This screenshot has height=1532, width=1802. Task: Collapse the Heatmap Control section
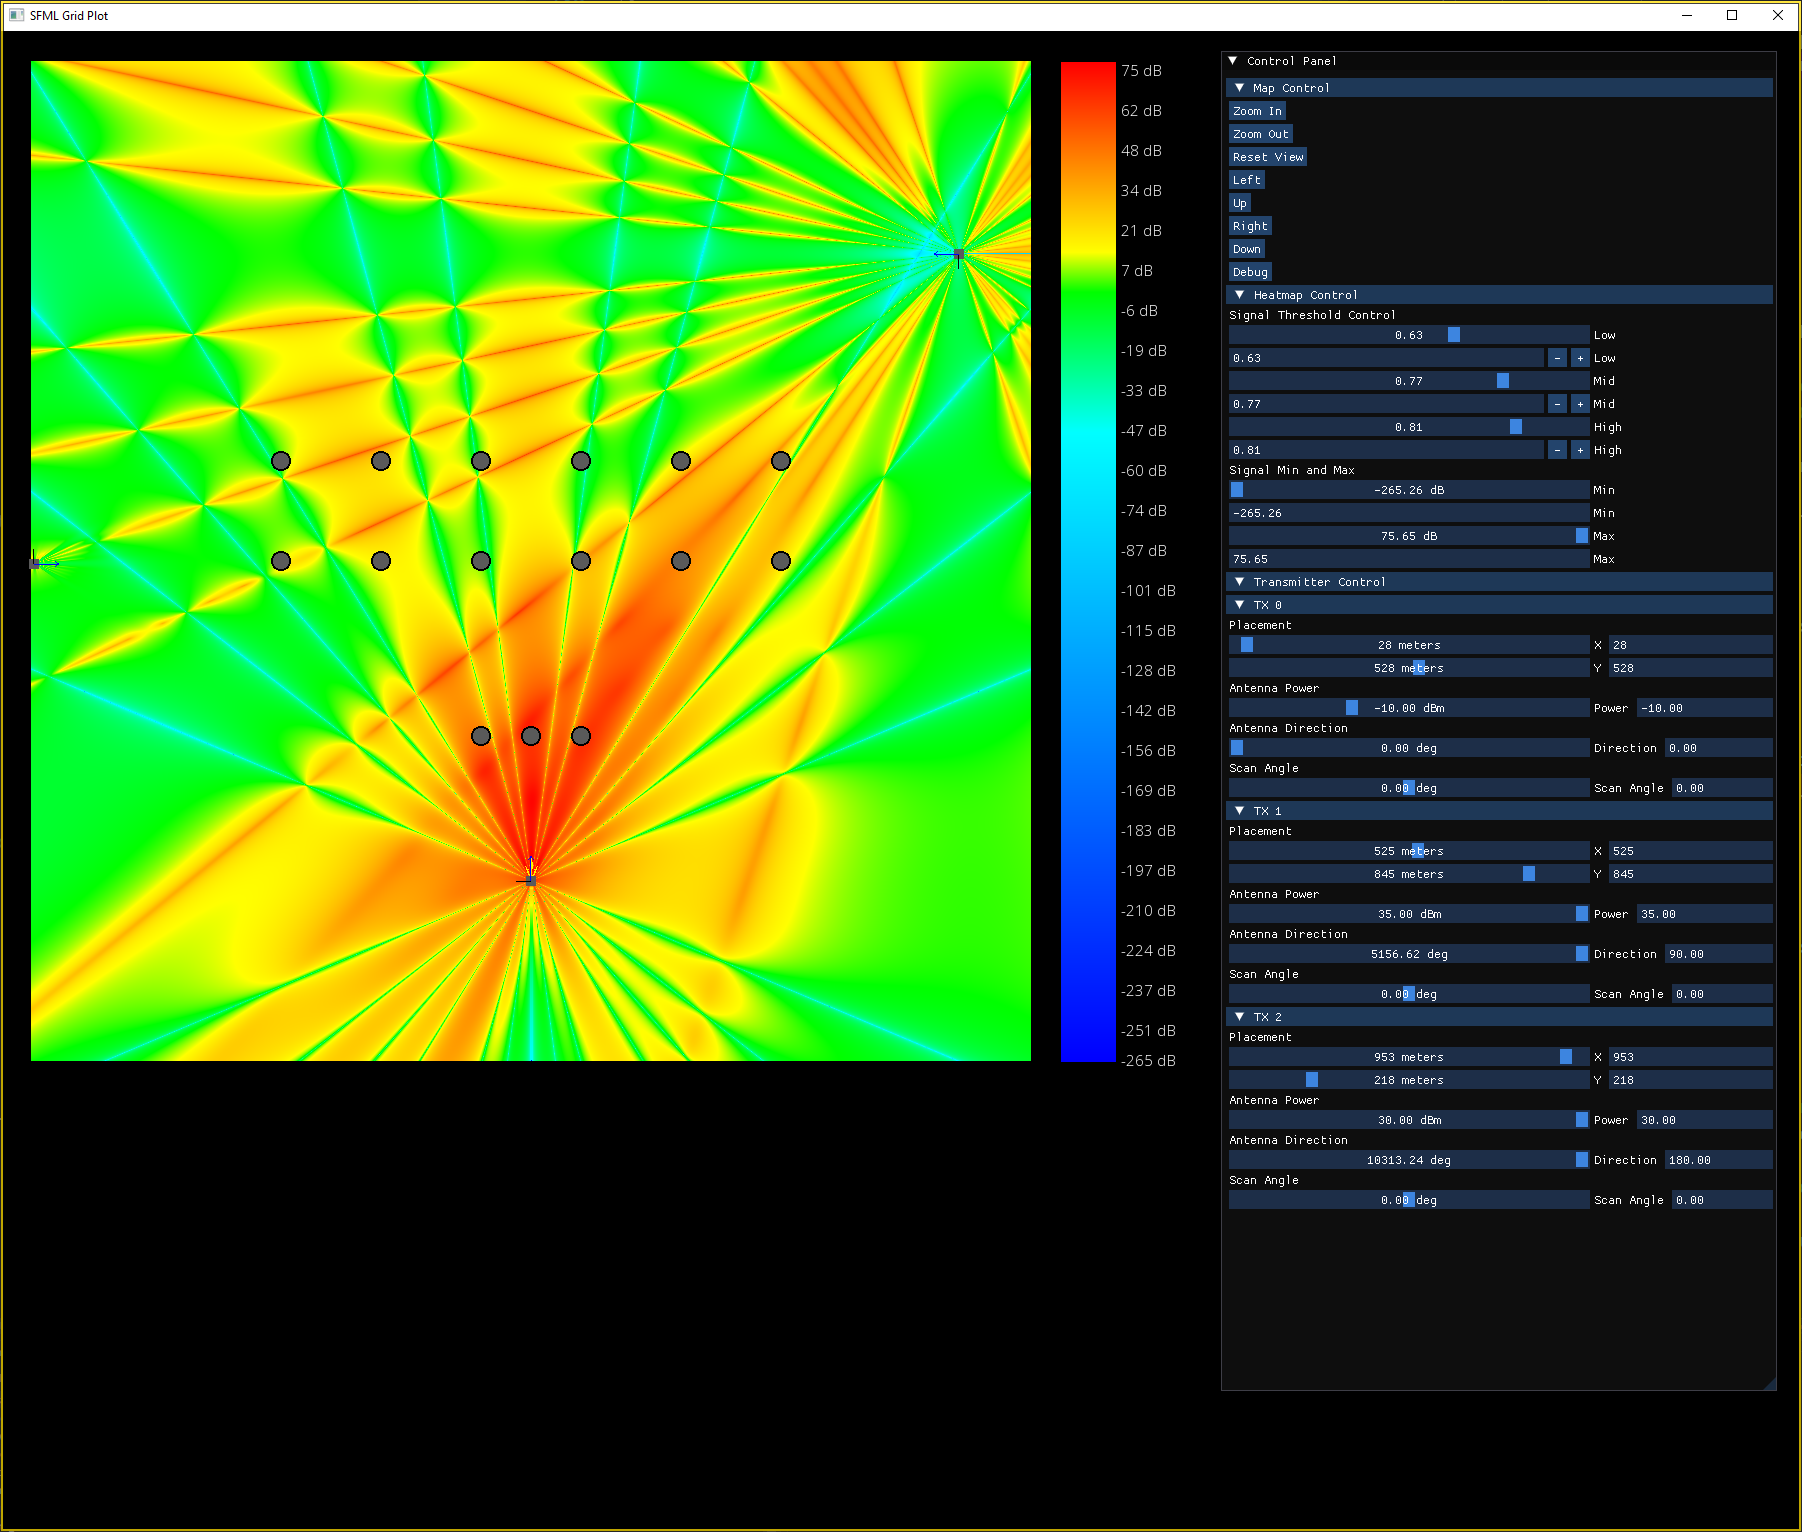(1240, 295)
